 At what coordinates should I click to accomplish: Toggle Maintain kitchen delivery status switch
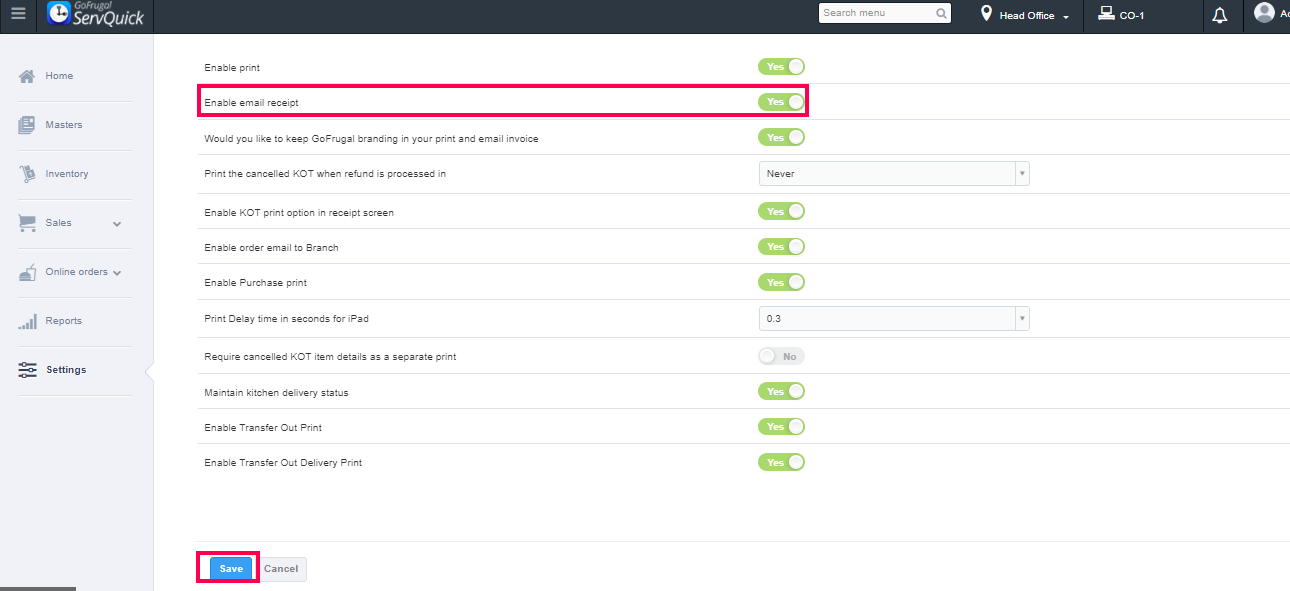pyautogui.click(x=781, y=392)
